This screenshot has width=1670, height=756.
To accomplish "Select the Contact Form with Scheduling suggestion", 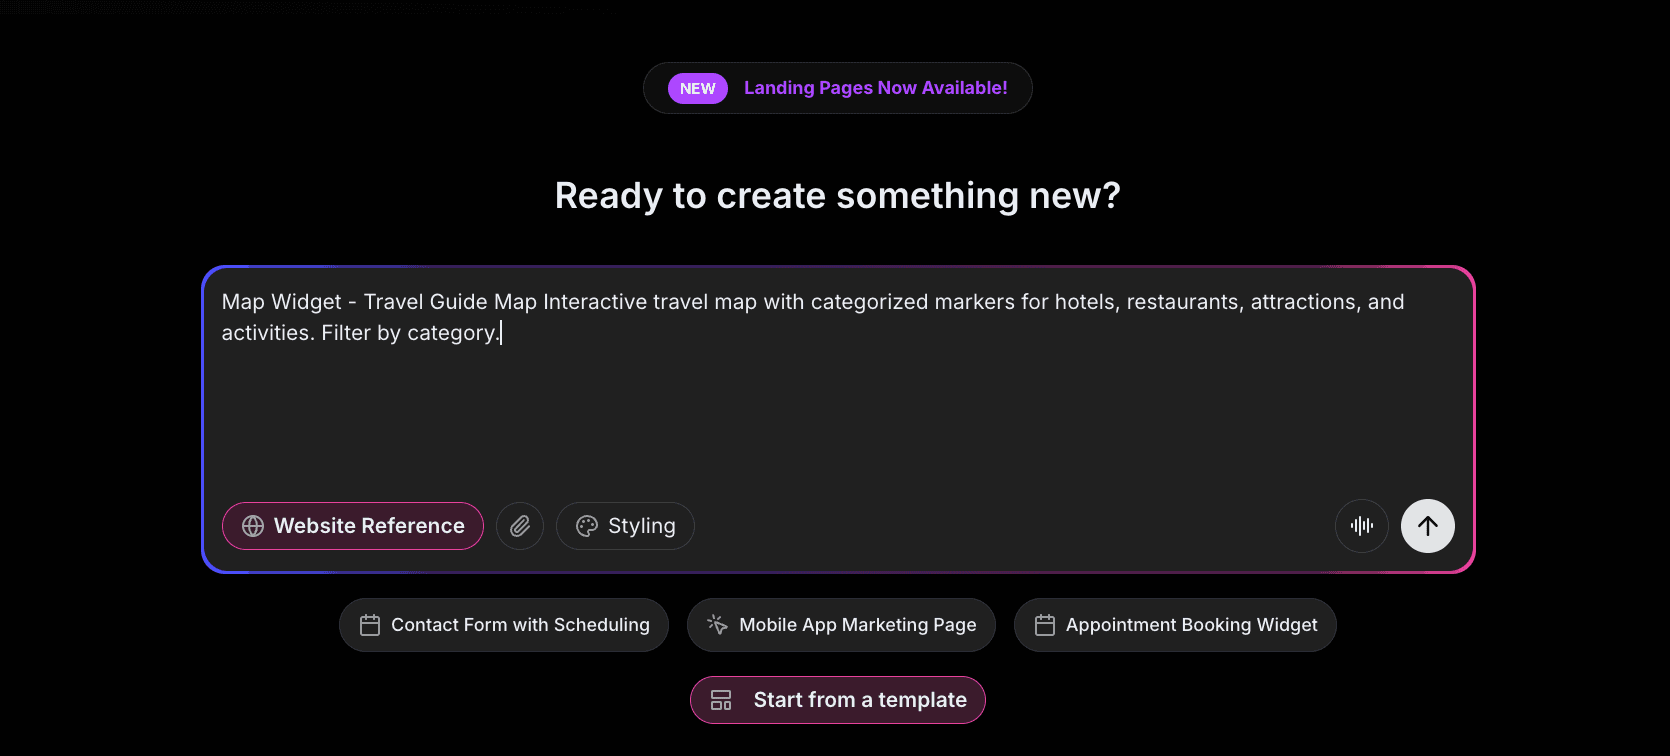I will pyautogui.click(x=503, y=624).
